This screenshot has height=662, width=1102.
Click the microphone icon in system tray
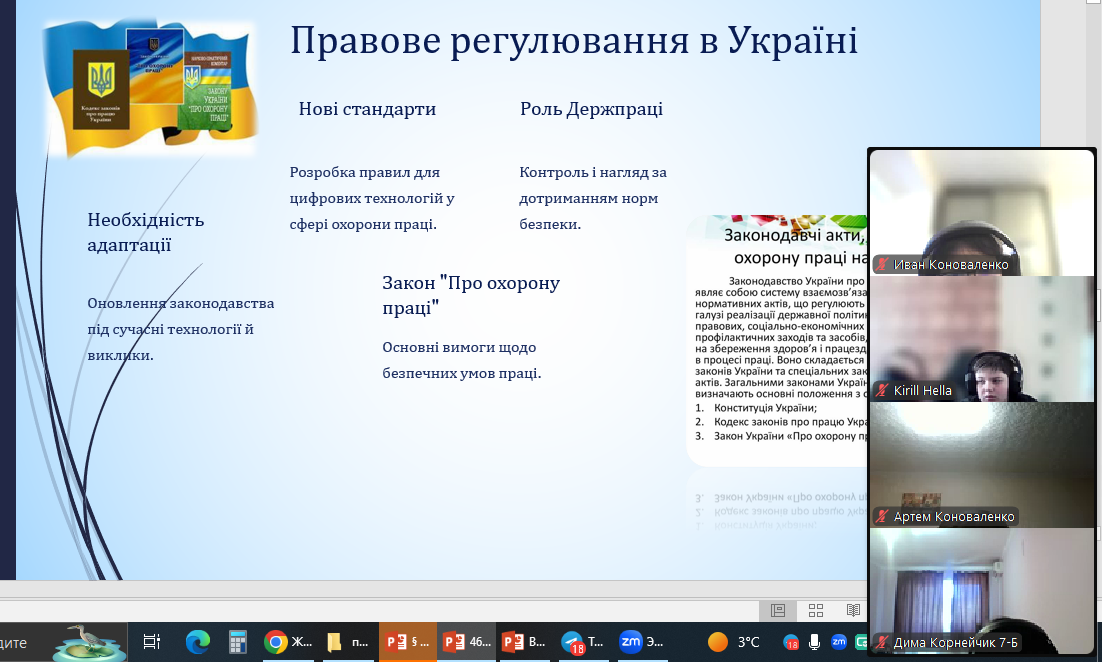815,642
